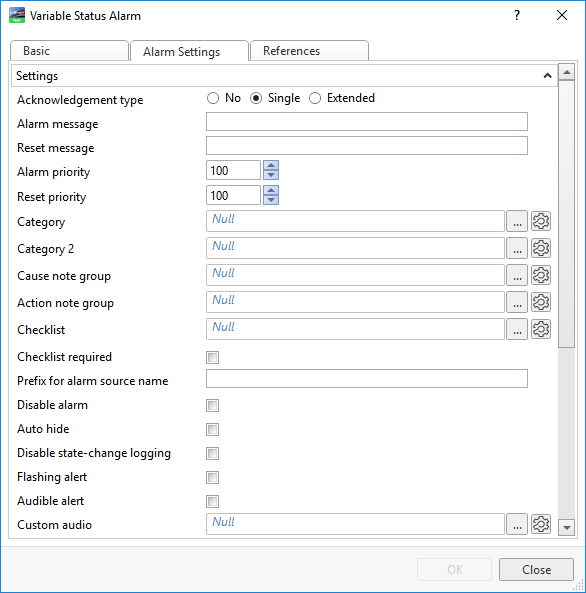Click the vertical scrollbar thumb
586x593 pixels.
pos(567,214)
